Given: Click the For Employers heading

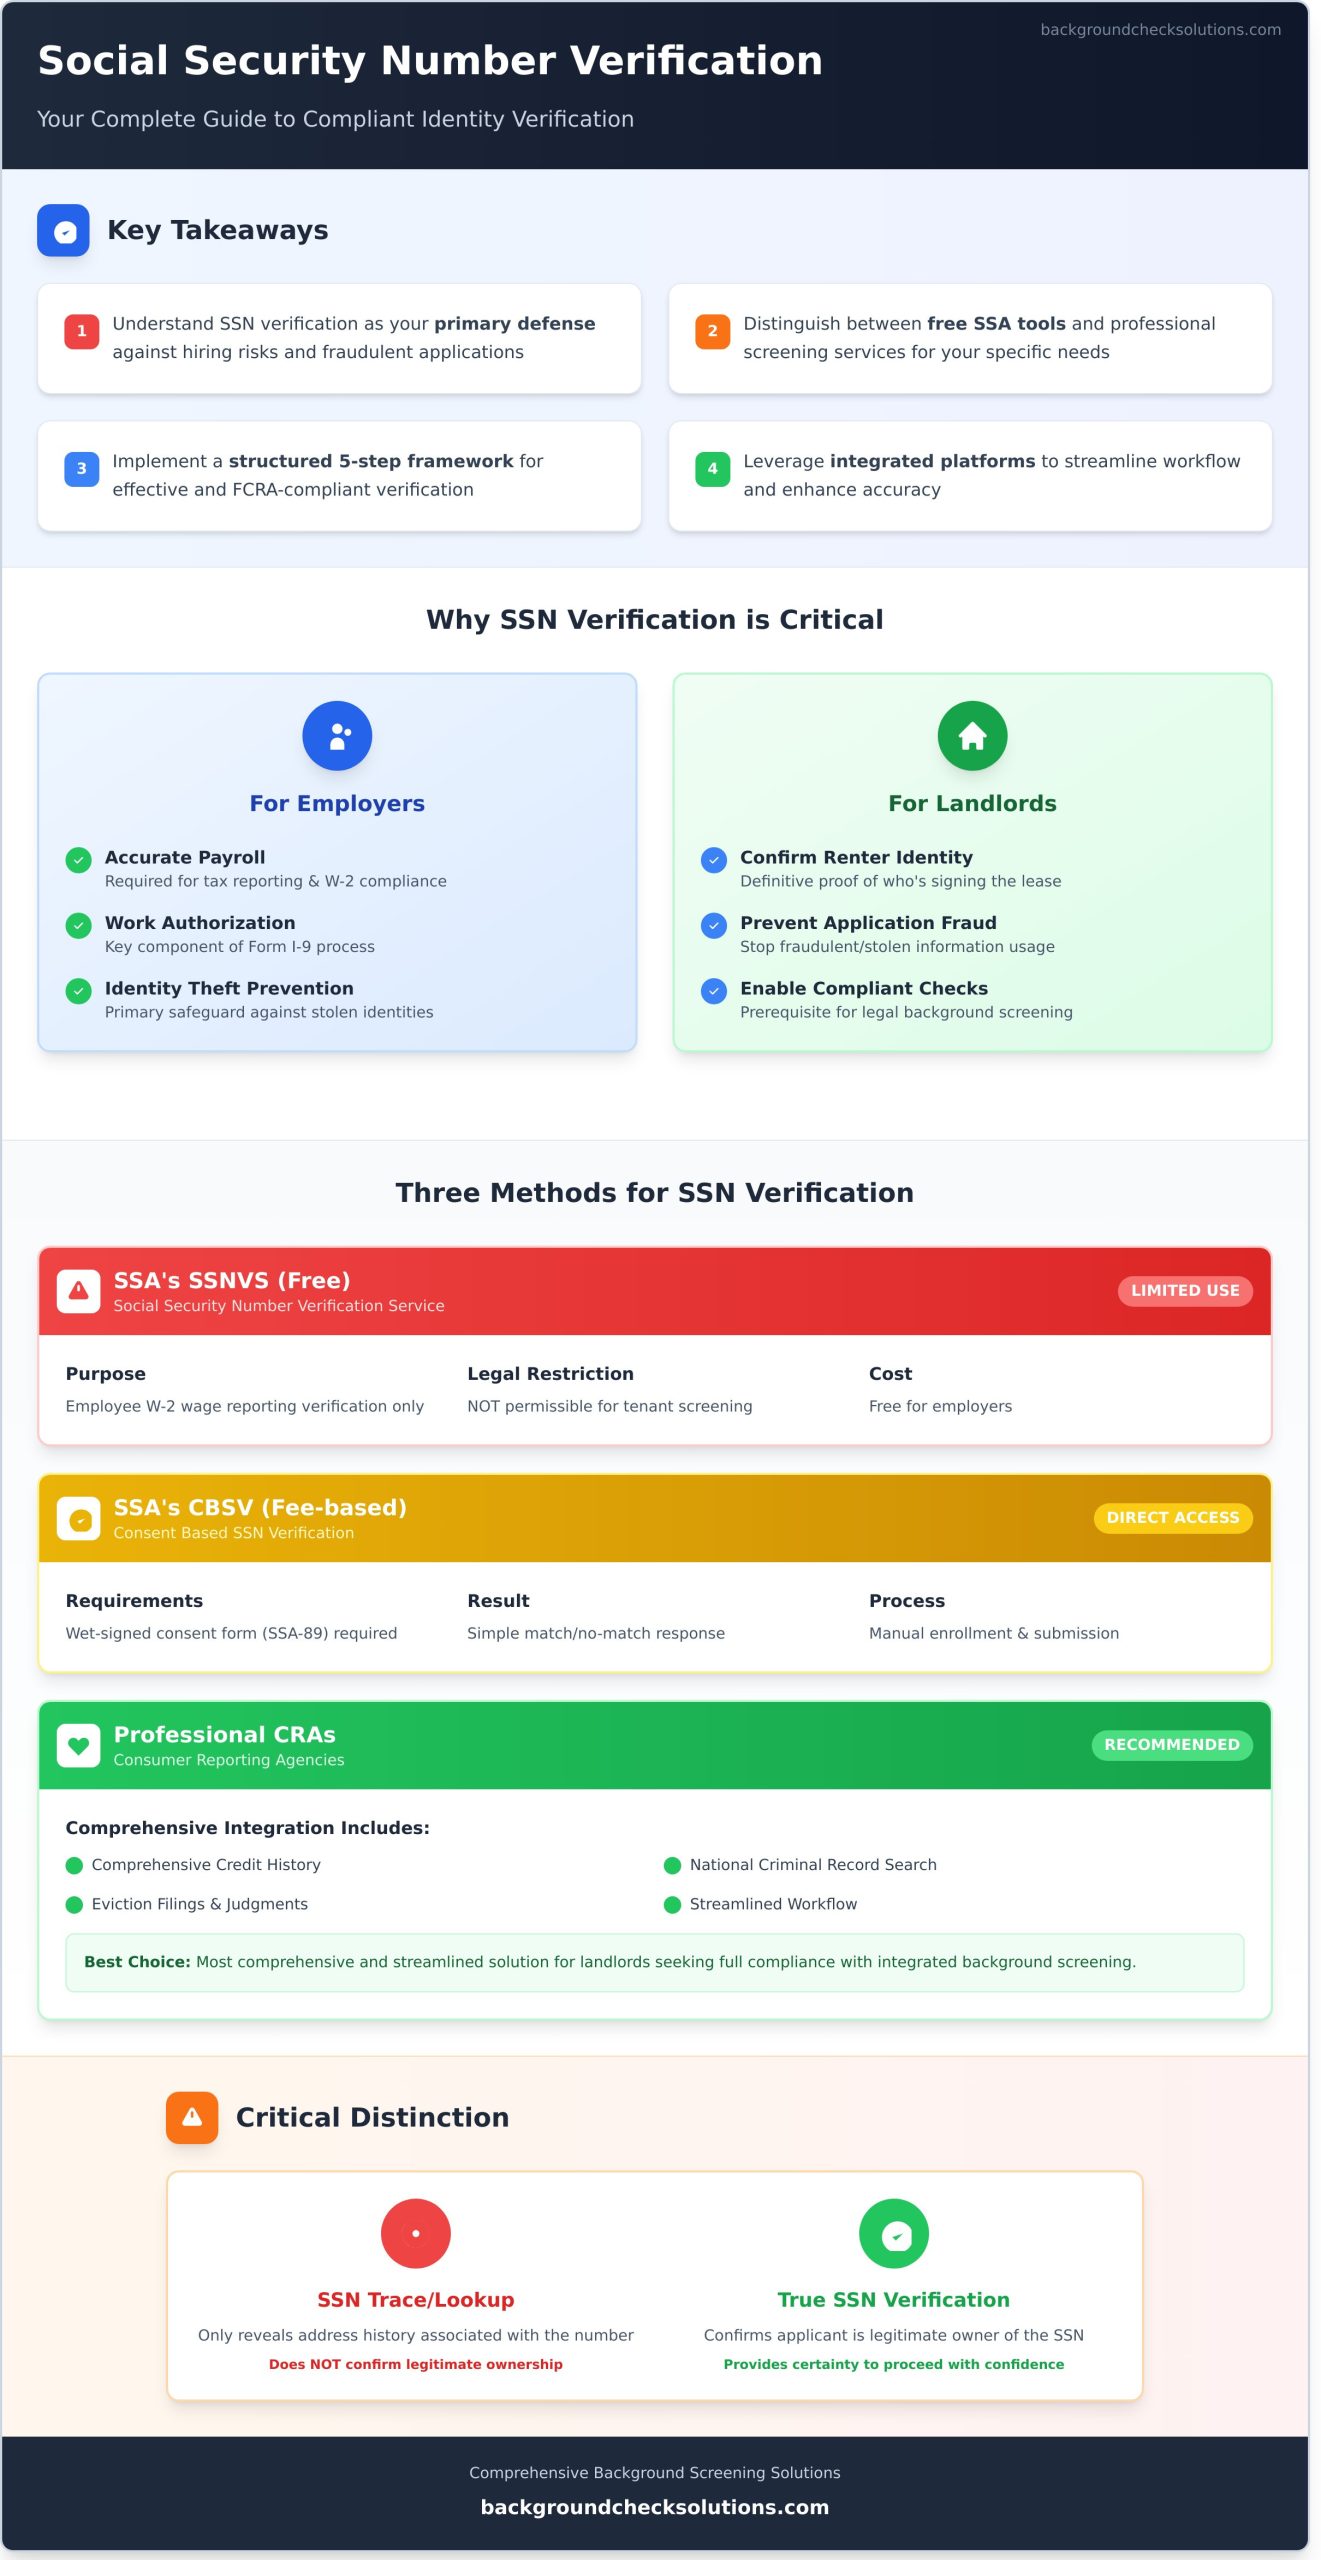Looking at the screenshot, I should click(x=337, y=804).
